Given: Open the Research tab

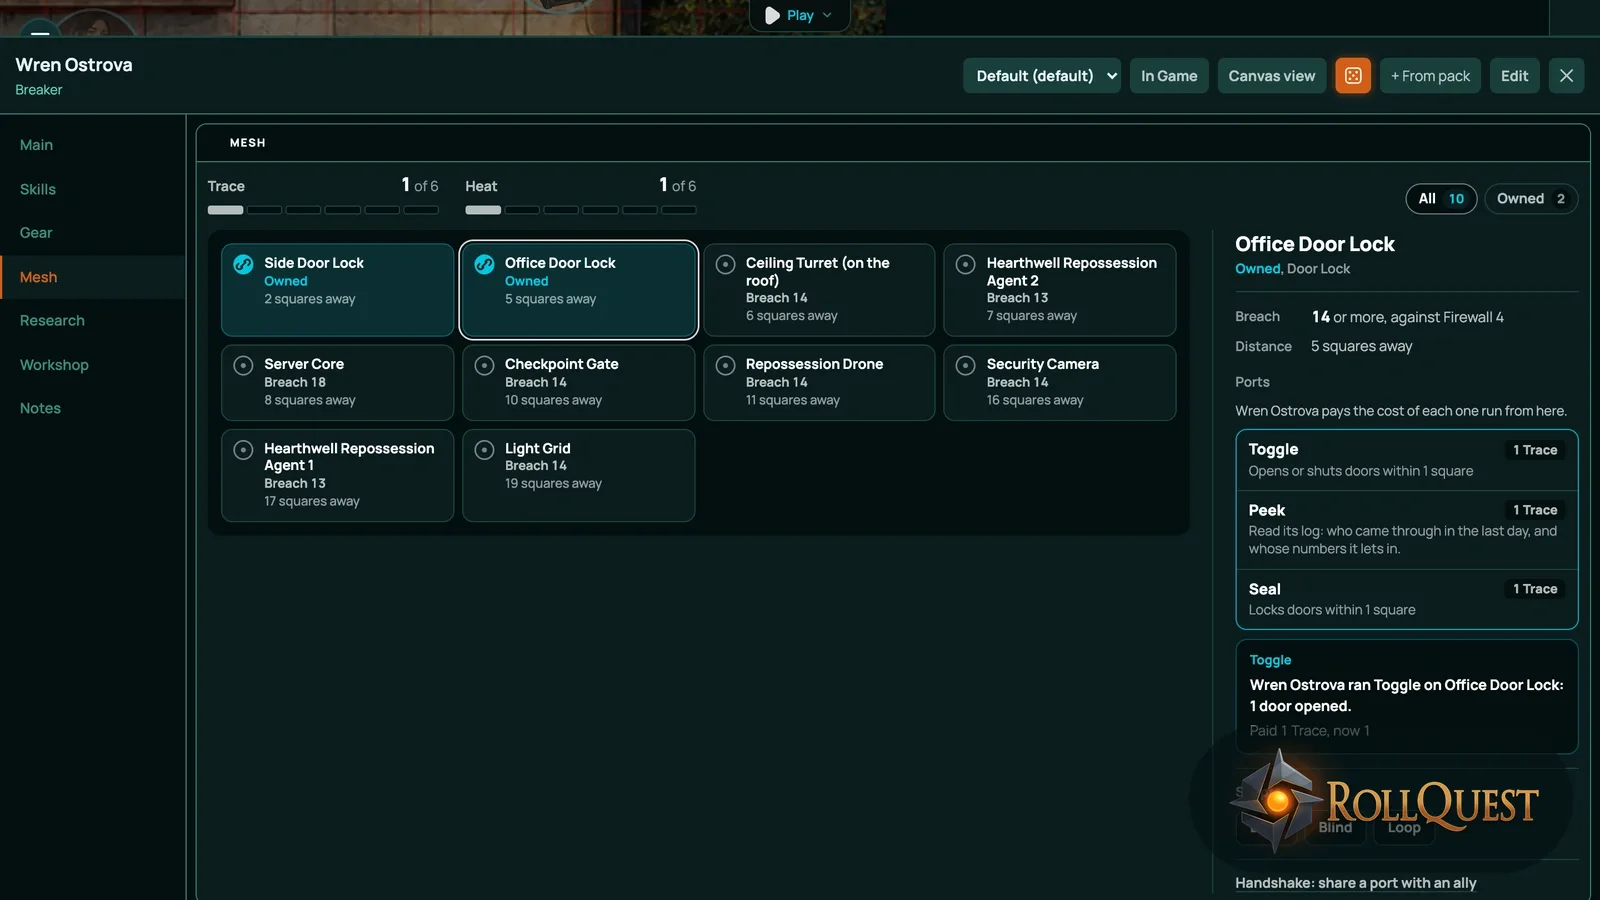Looking at the screenshot, I should [92, 321].
